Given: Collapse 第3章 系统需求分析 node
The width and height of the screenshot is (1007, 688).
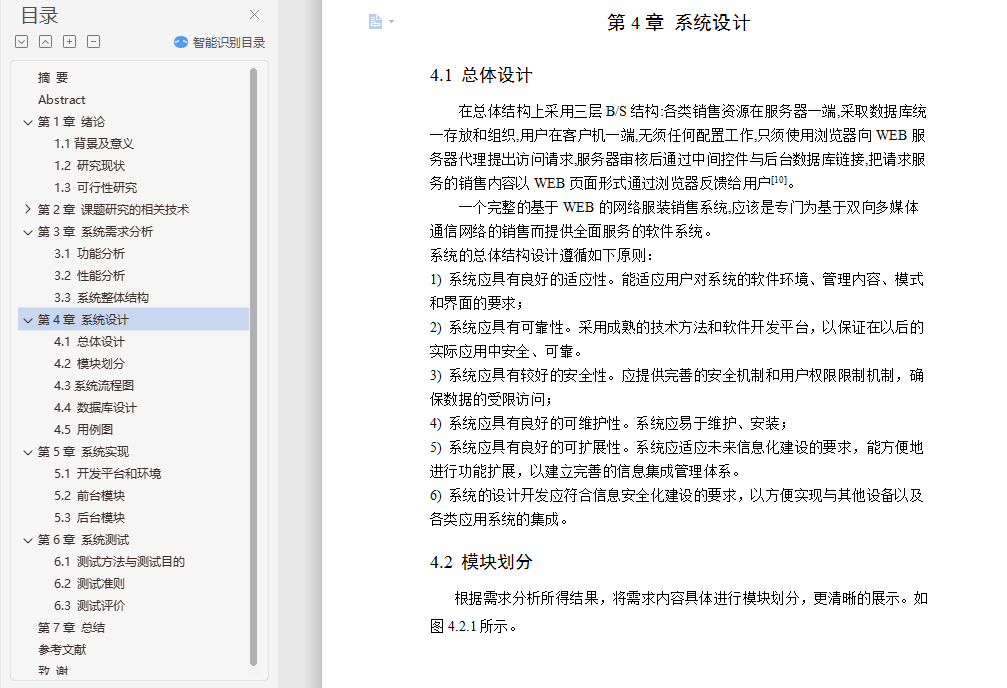Looking at the screenshot, I should tap(28, 232).
